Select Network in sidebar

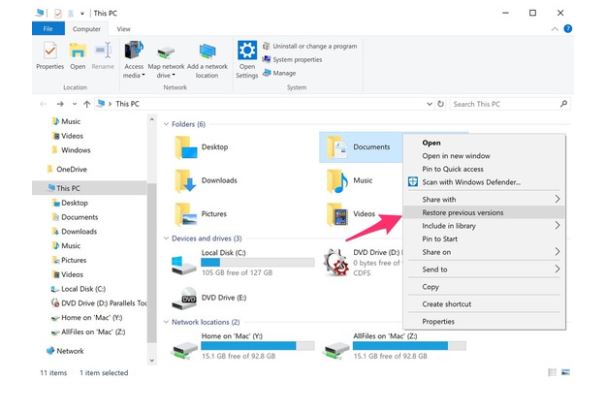(65, 351)
